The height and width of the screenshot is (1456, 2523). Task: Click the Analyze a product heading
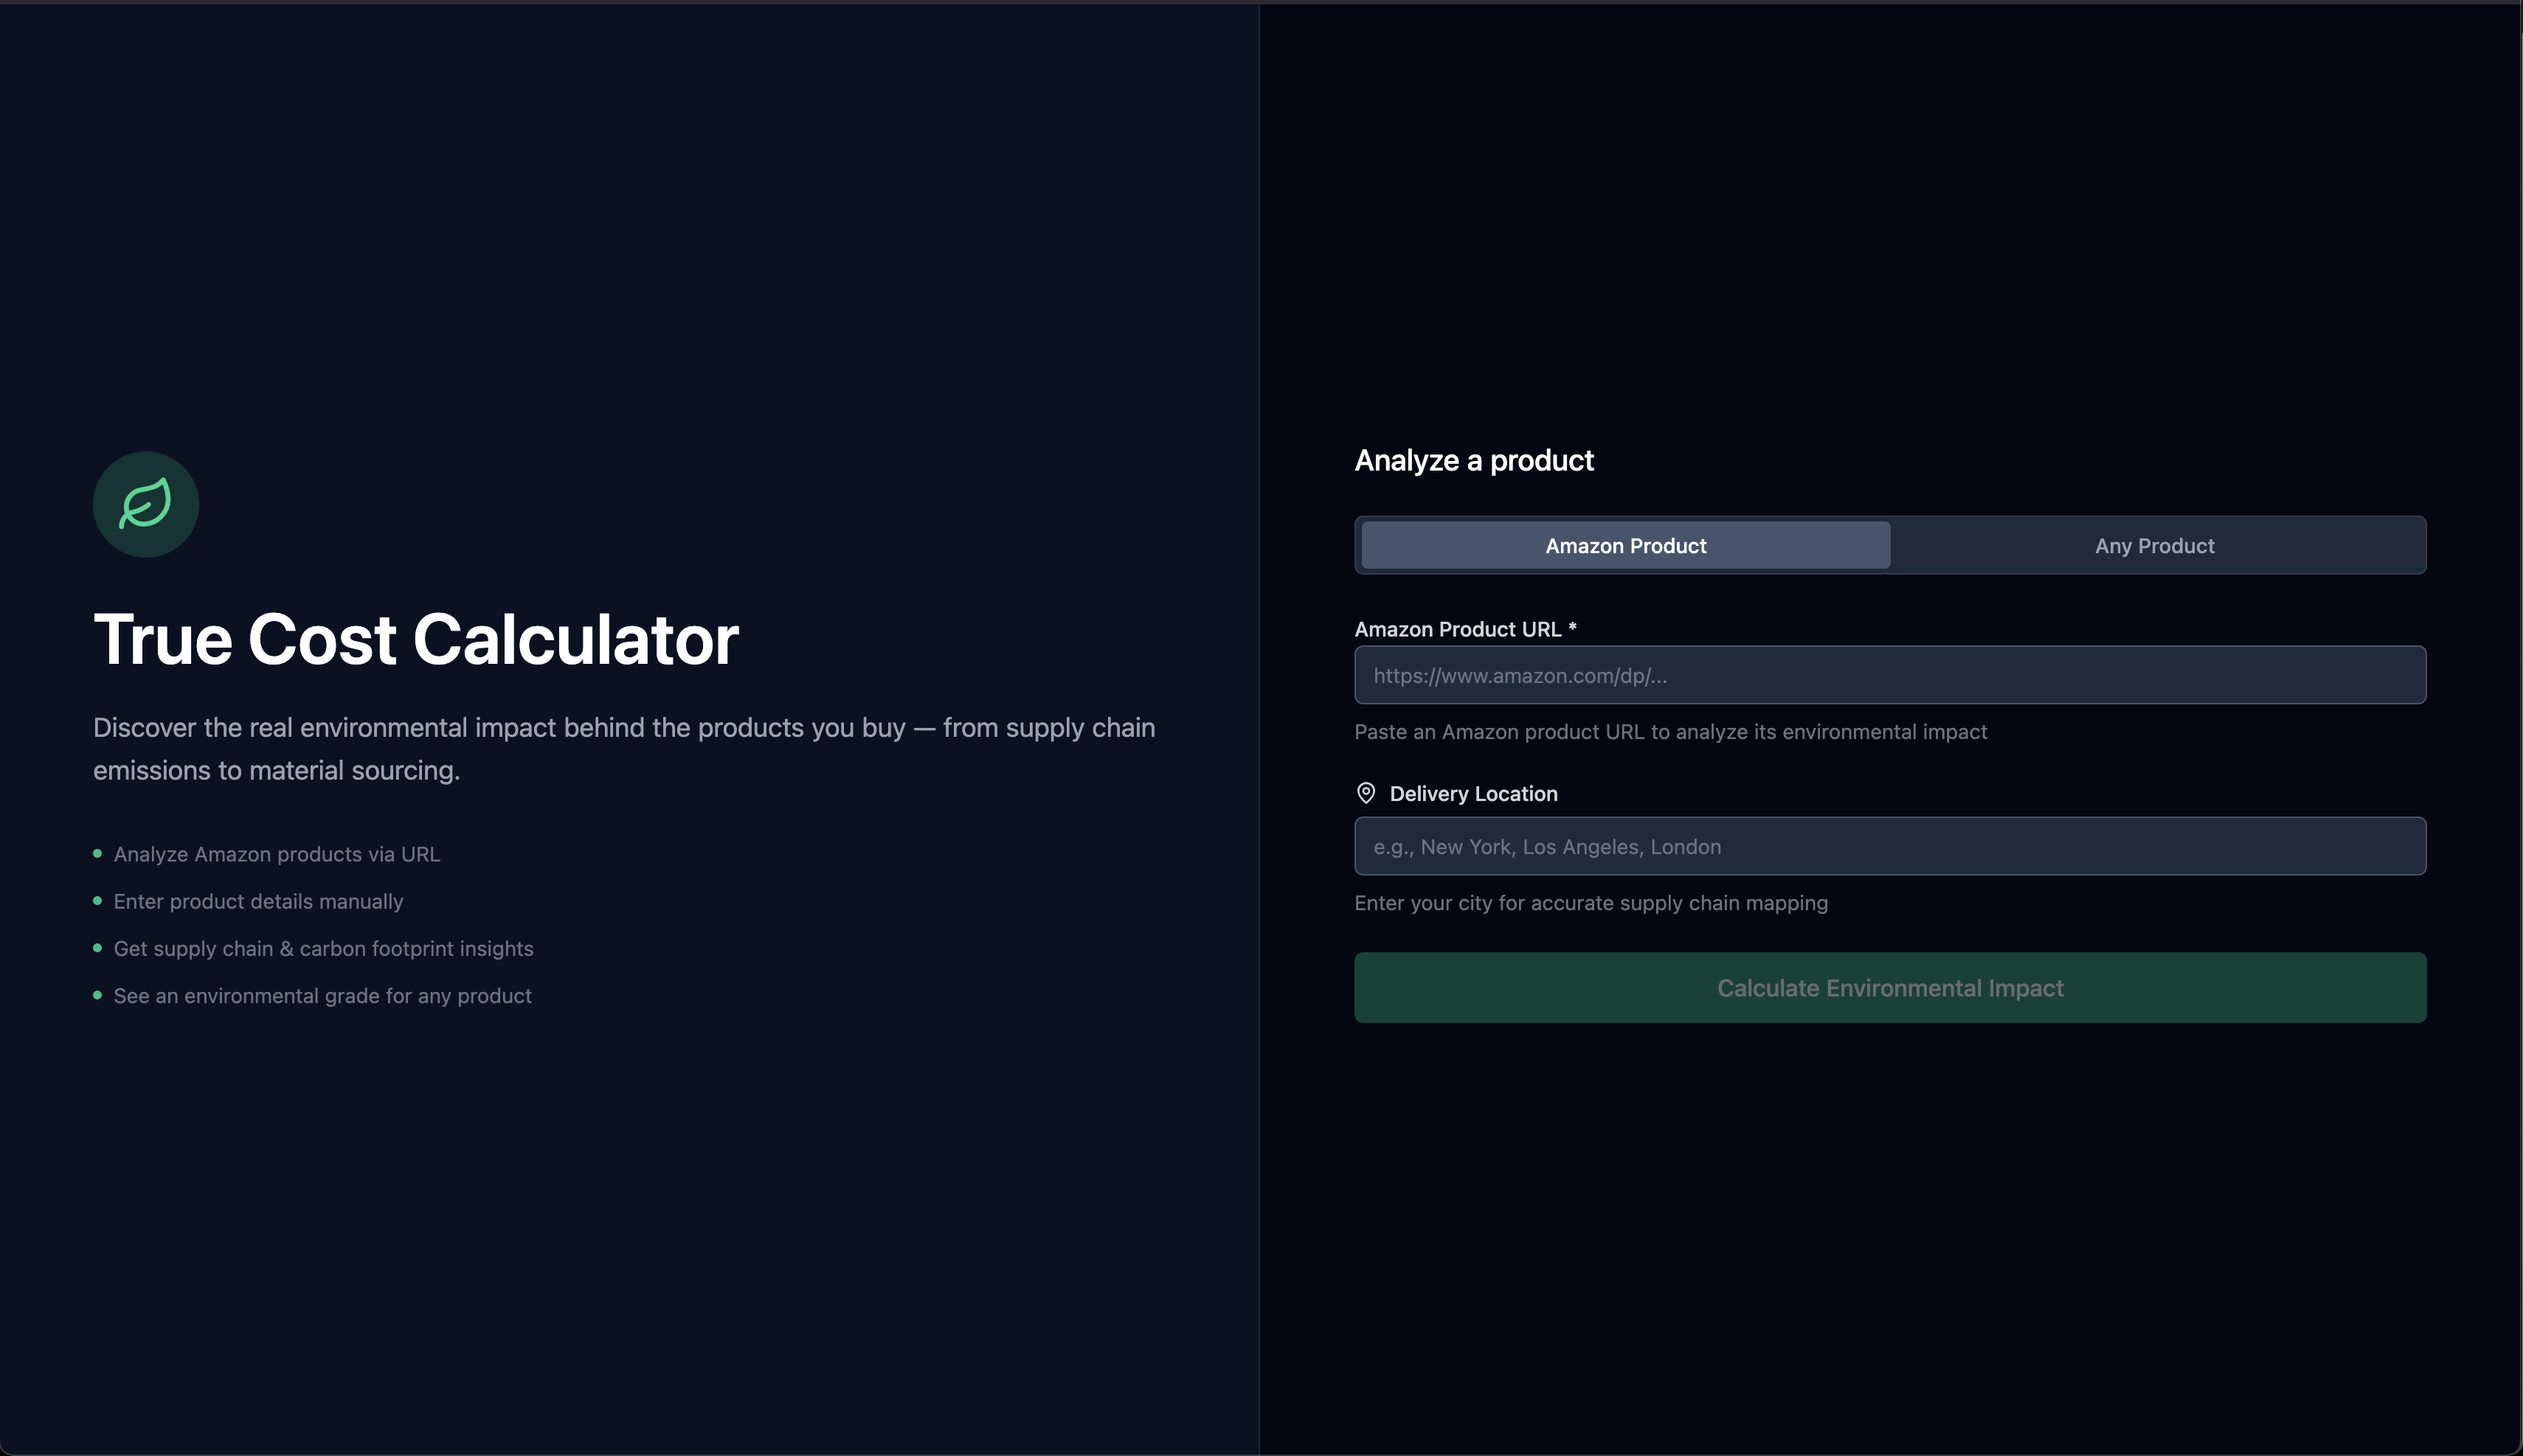tap(1473, 461)
